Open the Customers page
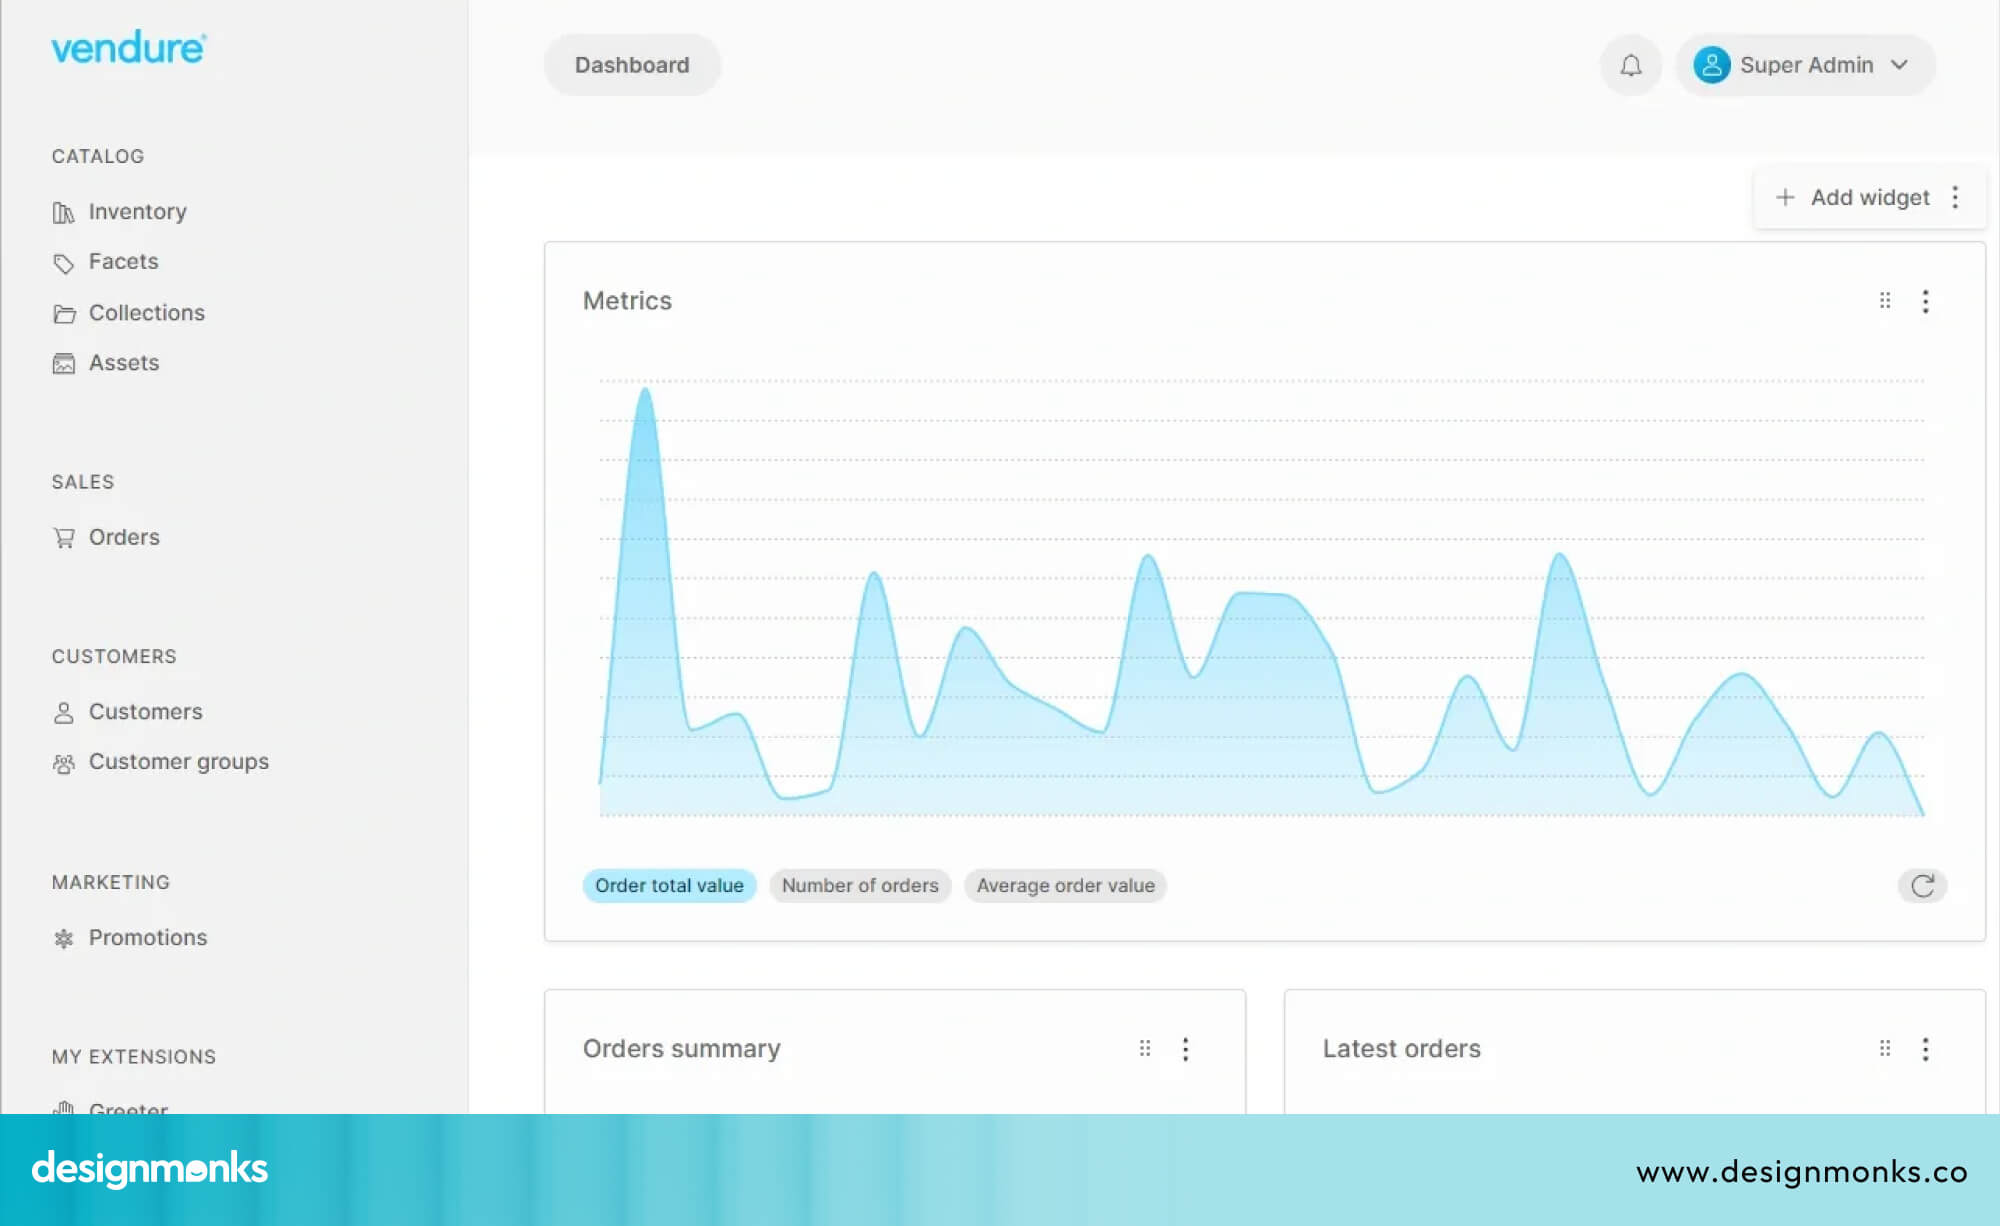This screenshot has height=1226, width=2000. tap(145, 711)
